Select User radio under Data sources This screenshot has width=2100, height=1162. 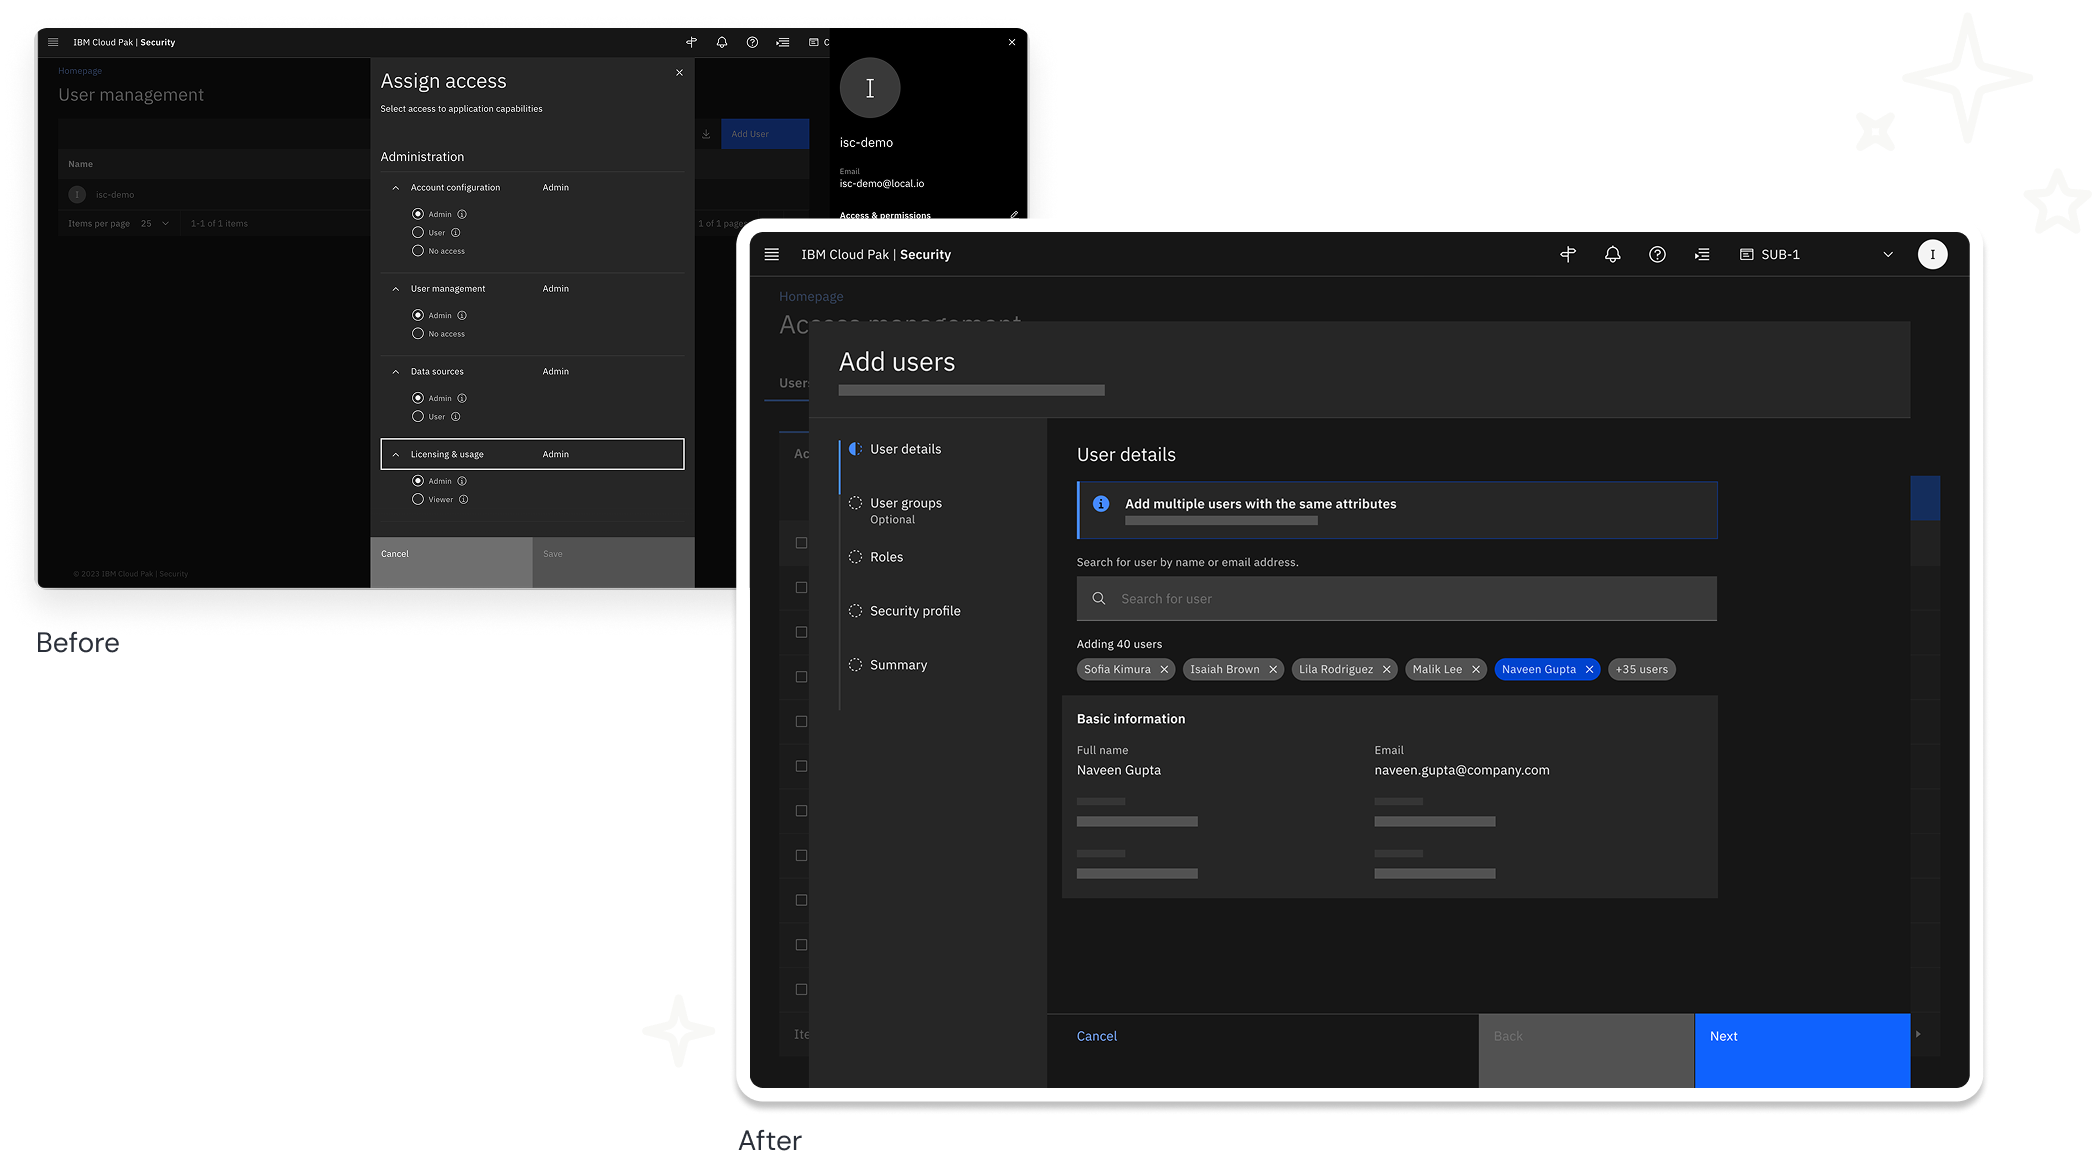[418, 416]
